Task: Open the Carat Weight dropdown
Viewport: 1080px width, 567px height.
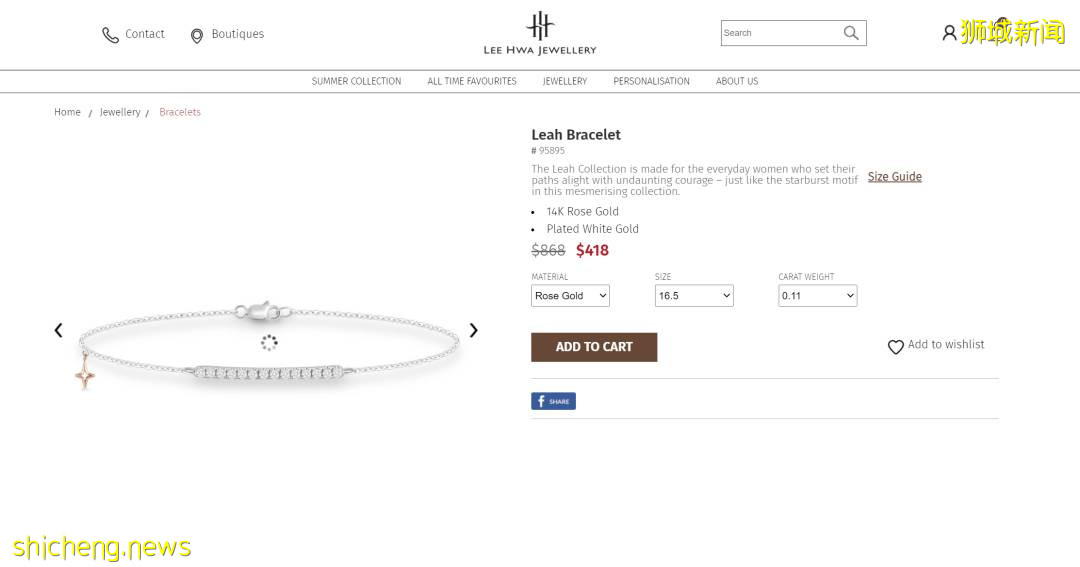Action: [817, 296]
